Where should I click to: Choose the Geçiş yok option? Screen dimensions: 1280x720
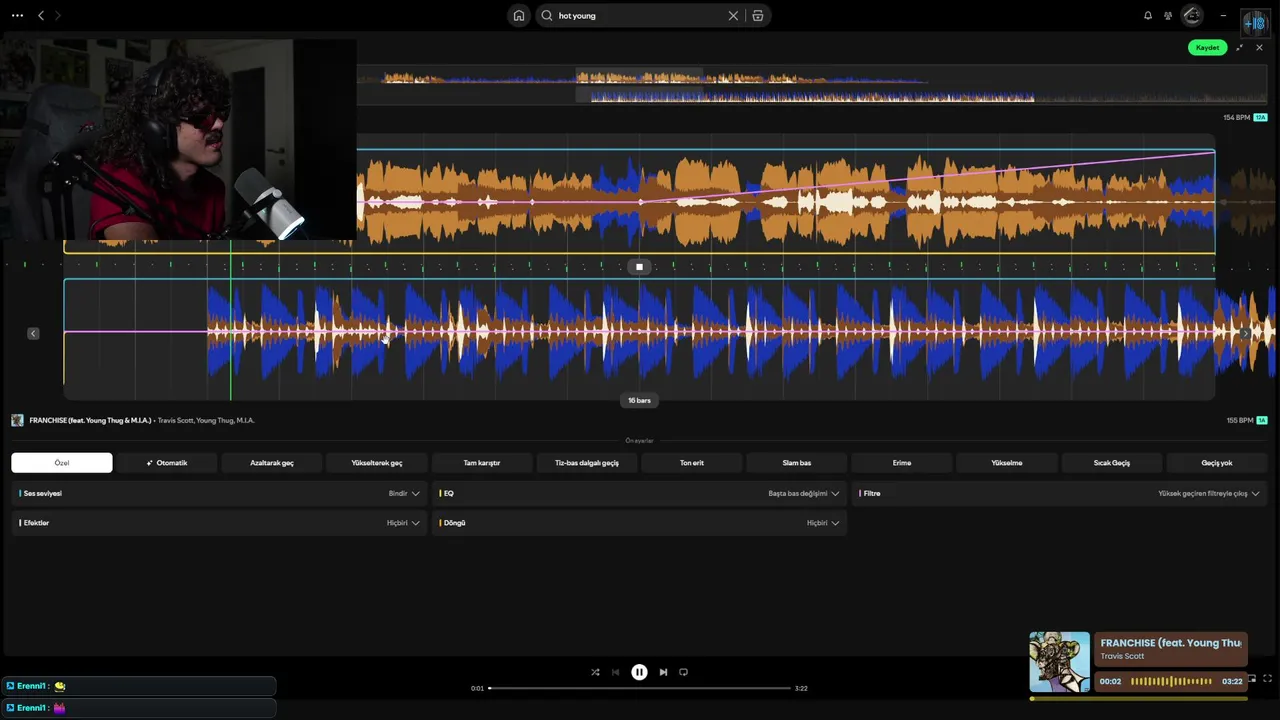1217,463
